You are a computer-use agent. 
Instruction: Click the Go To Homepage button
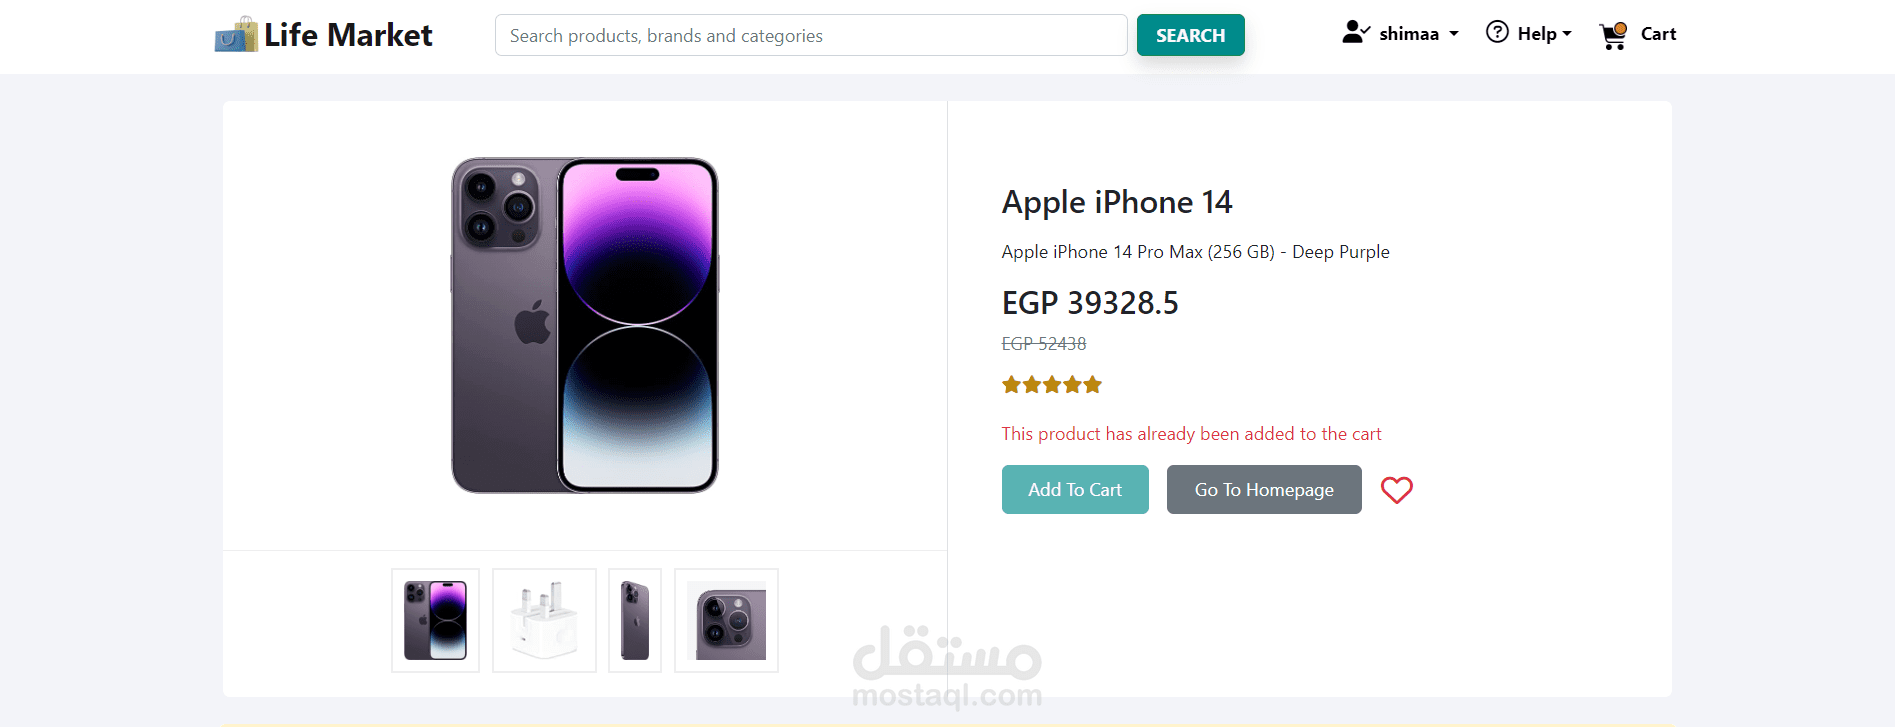pyautogui.click(x=1264, y=489)
